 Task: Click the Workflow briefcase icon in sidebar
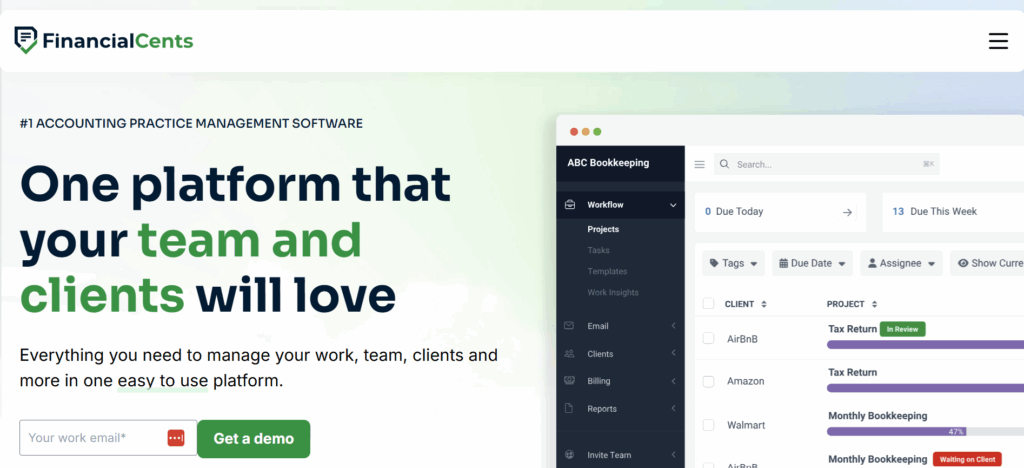[x=569, y=205]
